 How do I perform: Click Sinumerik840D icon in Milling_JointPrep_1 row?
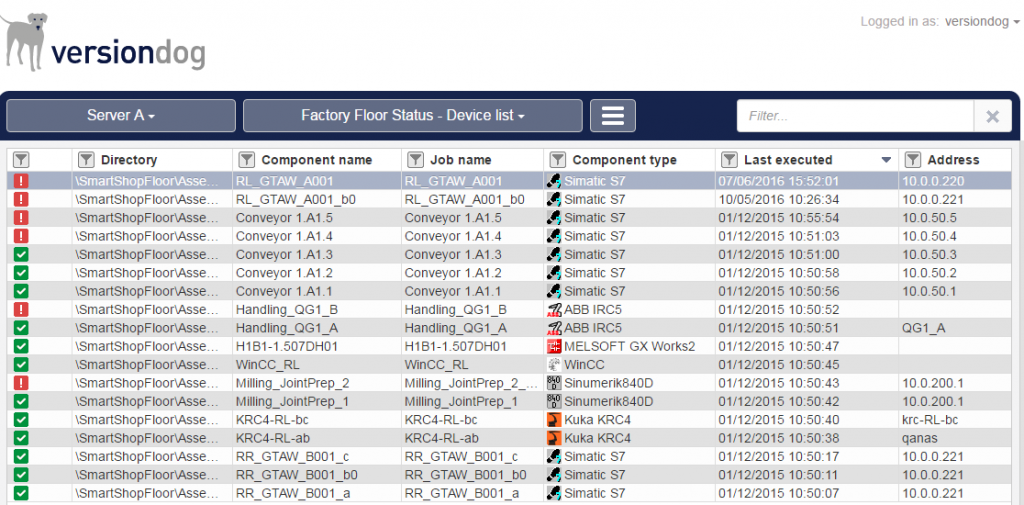pyautogui.click(x=554, y=401)
